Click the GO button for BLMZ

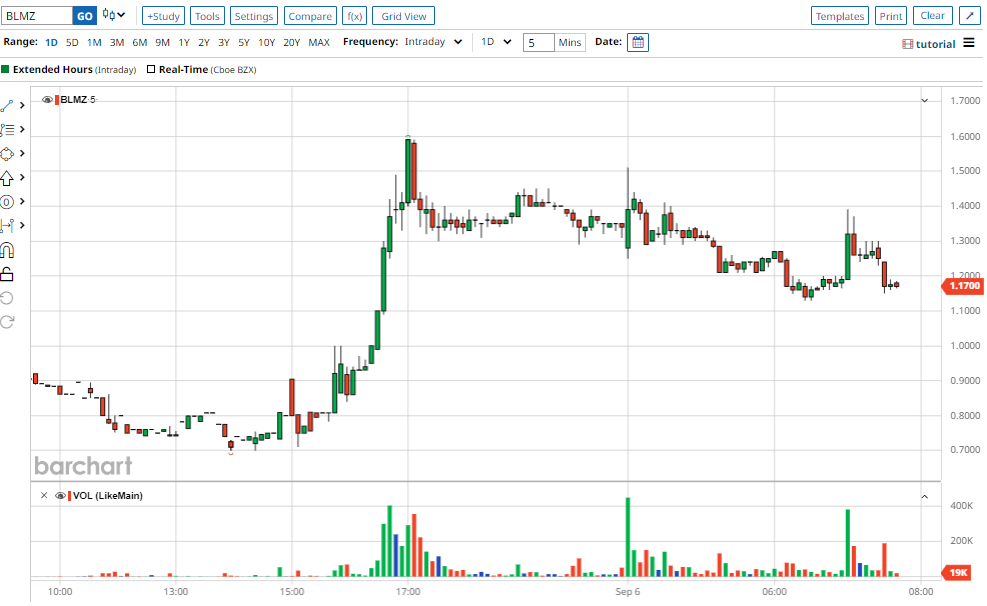pos(84,16)
